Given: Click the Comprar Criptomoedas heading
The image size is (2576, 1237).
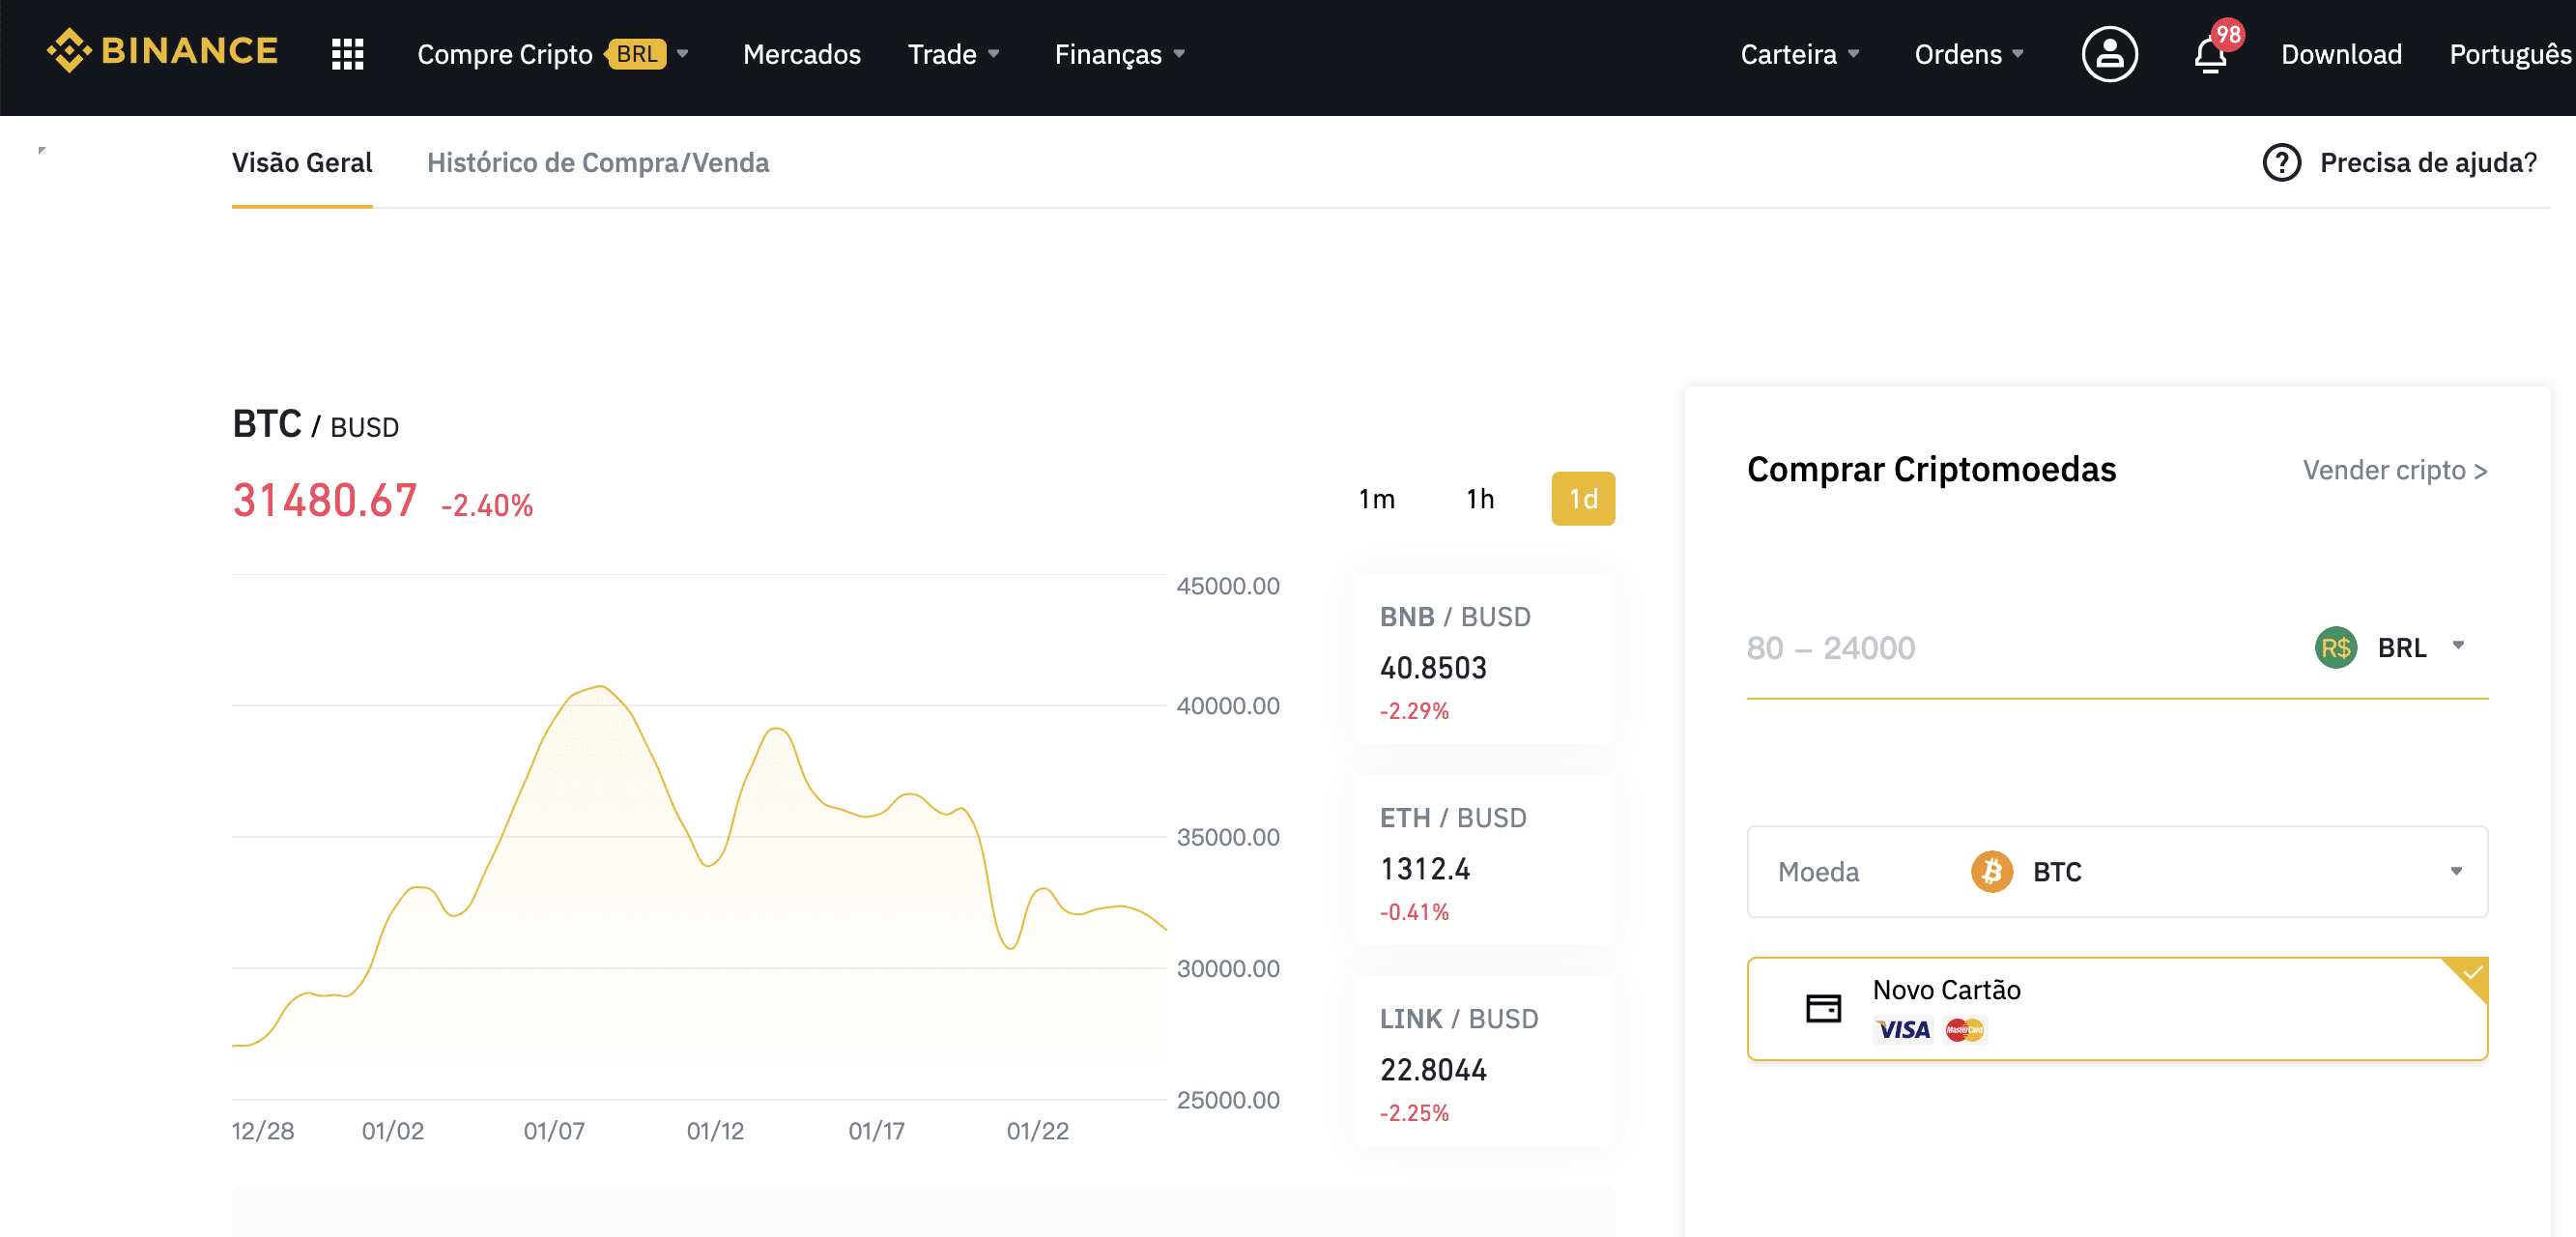Looking at the screenshot, I should point(1931,469).
